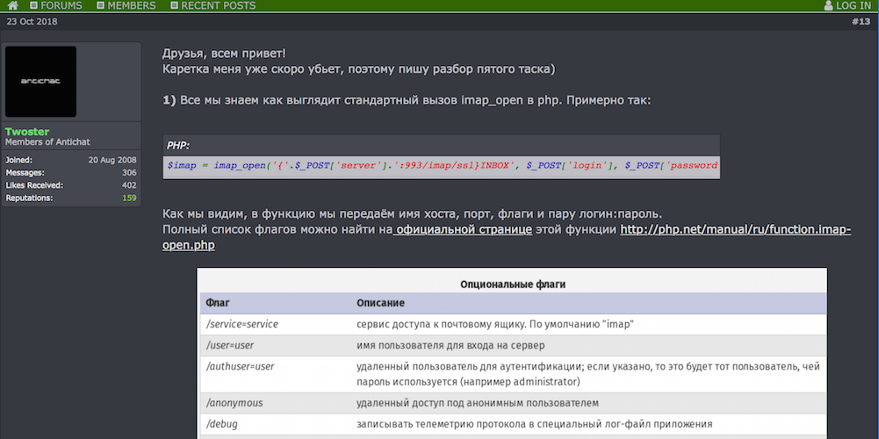
Task: Click the RECENT POSTS square bullet icon
Action: click(x=174, y=6)
